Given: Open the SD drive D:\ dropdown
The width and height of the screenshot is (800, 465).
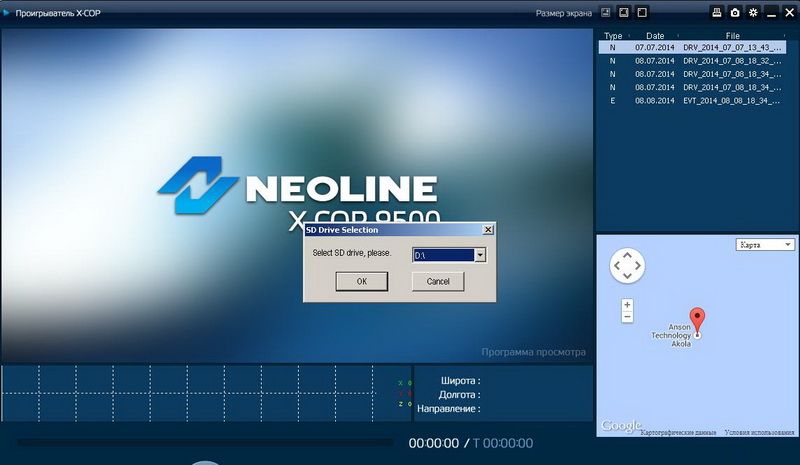Looking at the screenshot, I should (480, 255).
